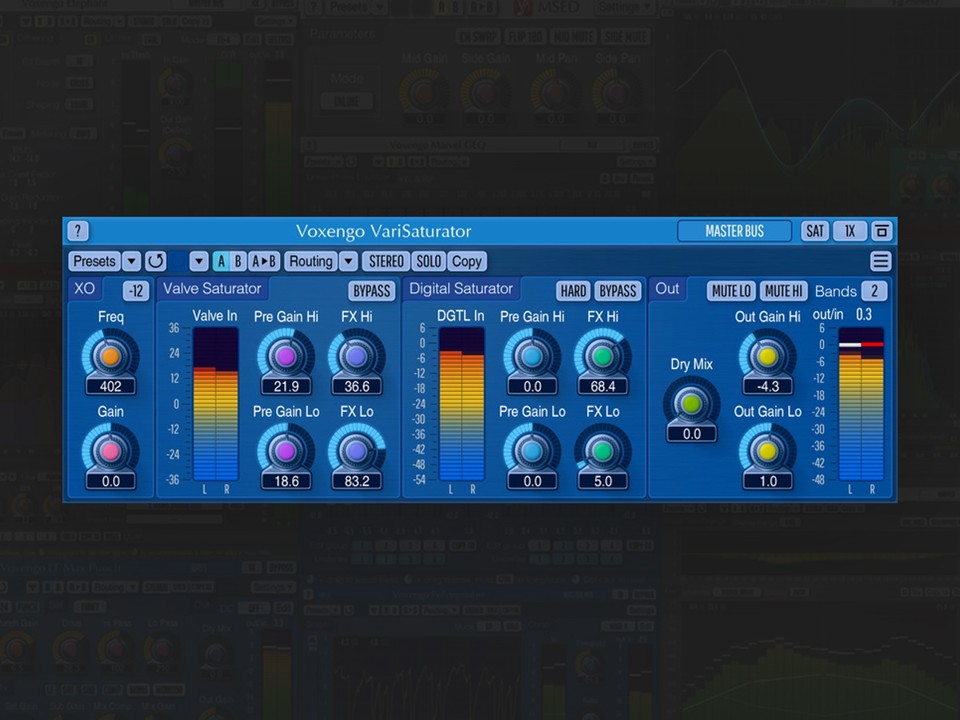Open the Presets button

pyautogui.click(x=94, y=261)
